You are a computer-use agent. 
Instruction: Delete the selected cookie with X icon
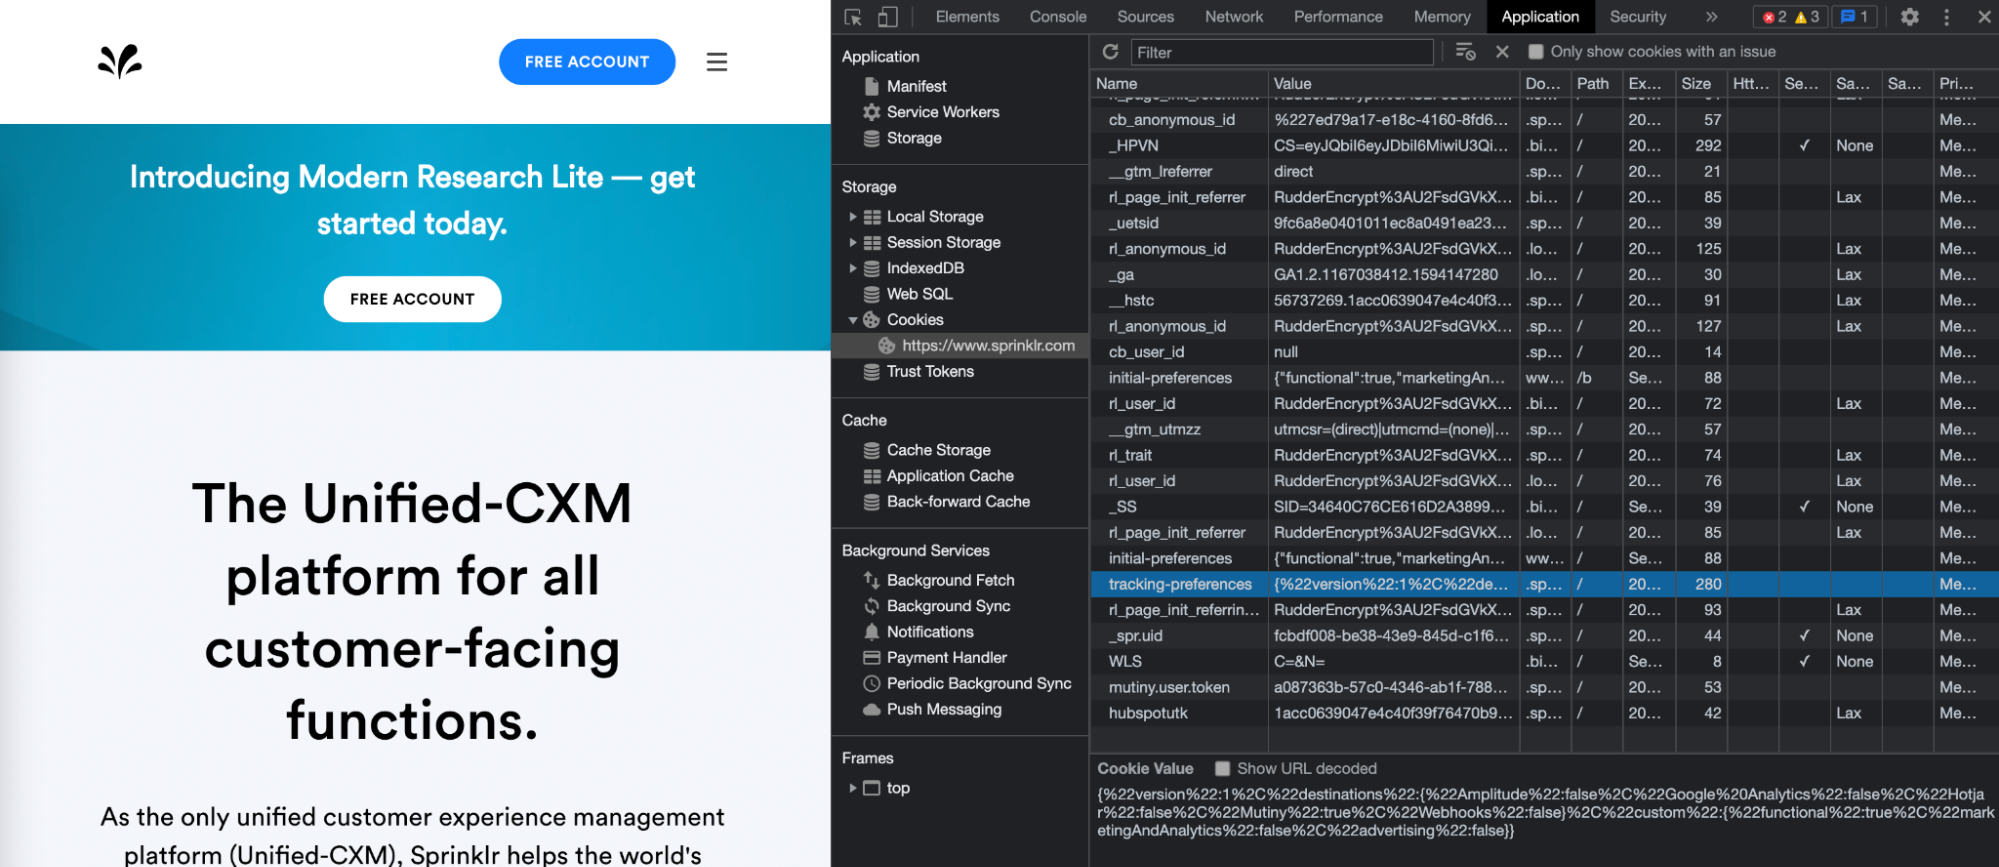(x=1502, y=52)
